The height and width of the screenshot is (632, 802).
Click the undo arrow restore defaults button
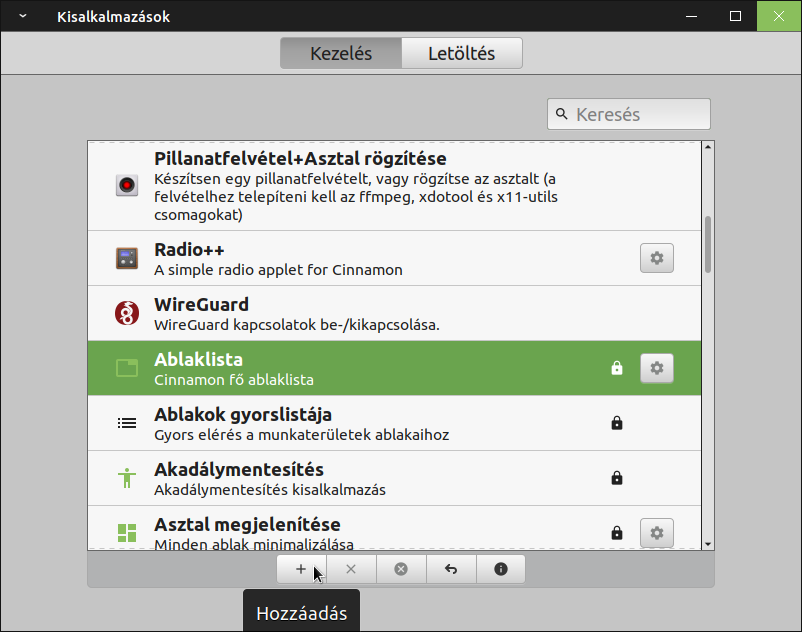pyautogui.click(x=451, y=569)
